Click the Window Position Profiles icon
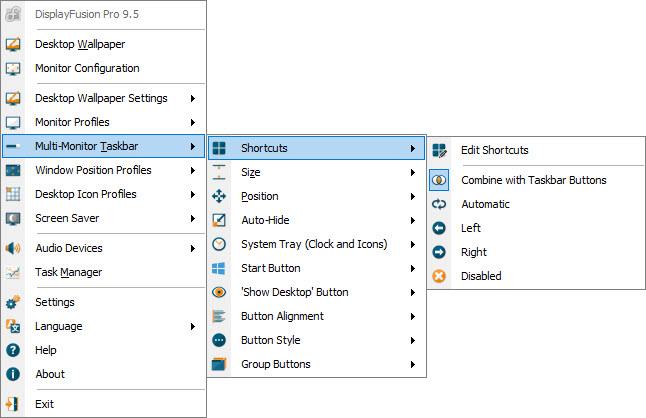This screenshot has height=418, width=646. (x=13, y=170)
